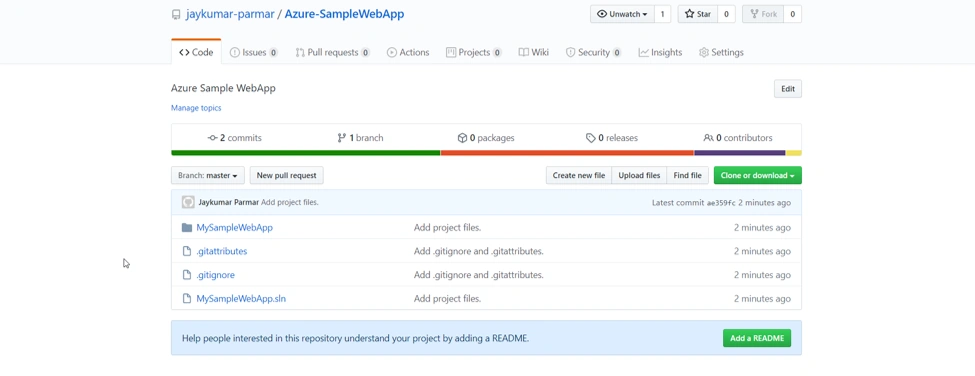Open the 0 releases link
Screen dimensions: 975x376
click(x=612, y=138)
